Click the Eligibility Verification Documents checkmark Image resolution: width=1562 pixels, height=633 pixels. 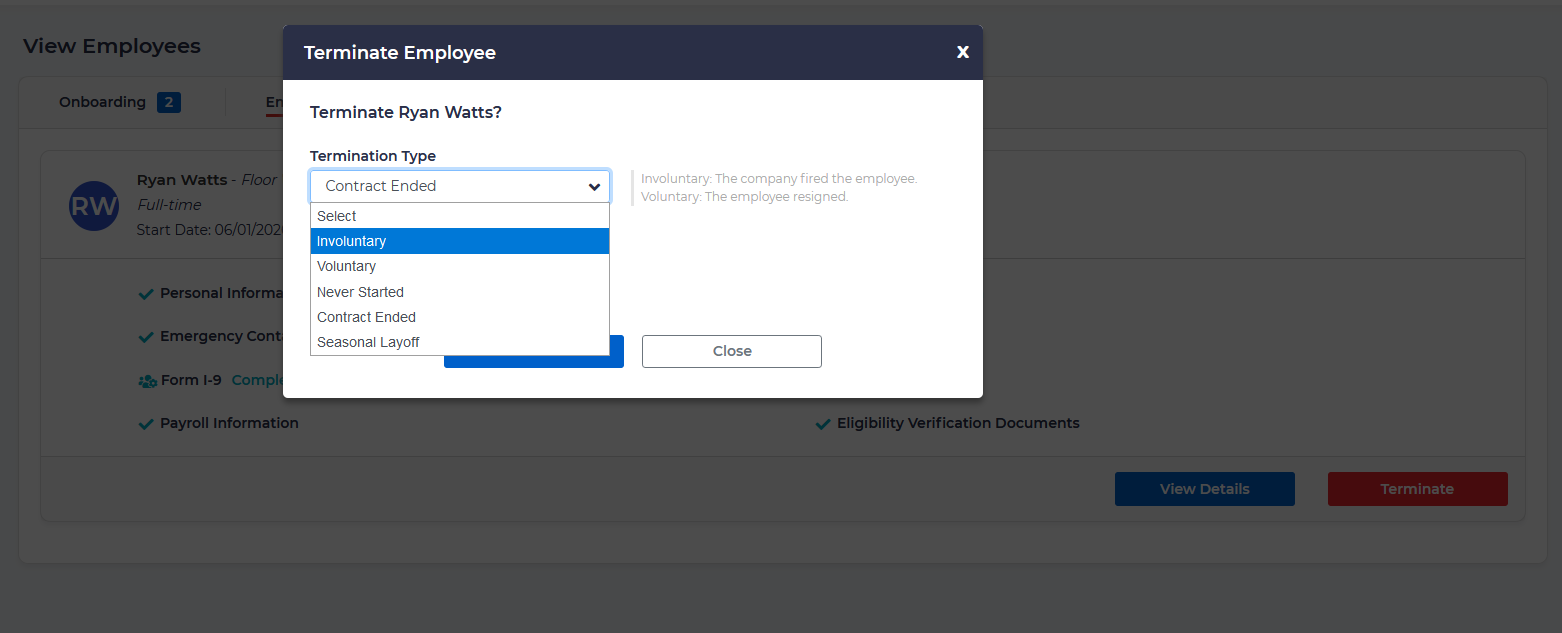coord(823,424)
